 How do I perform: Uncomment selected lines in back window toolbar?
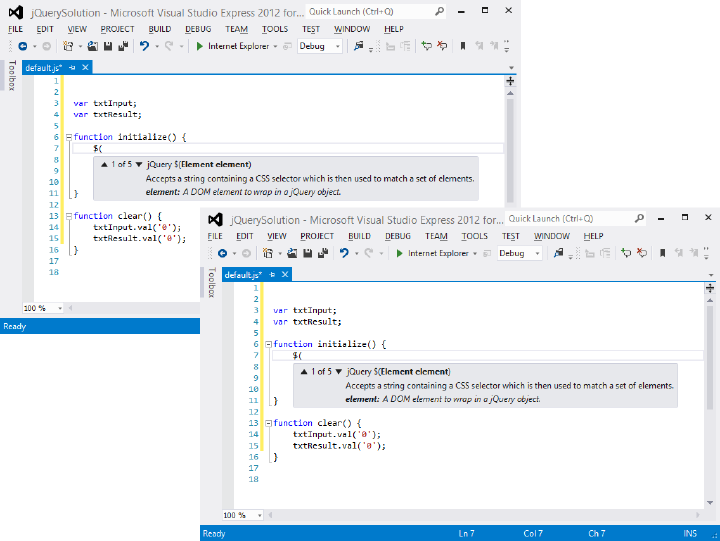pos(442,45)
